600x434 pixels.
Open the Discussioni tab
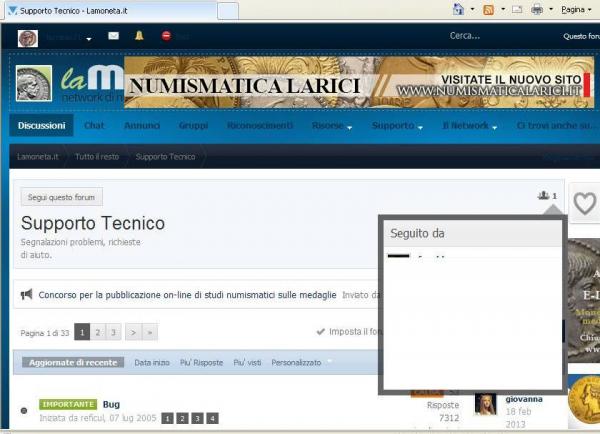click(41, 126)
